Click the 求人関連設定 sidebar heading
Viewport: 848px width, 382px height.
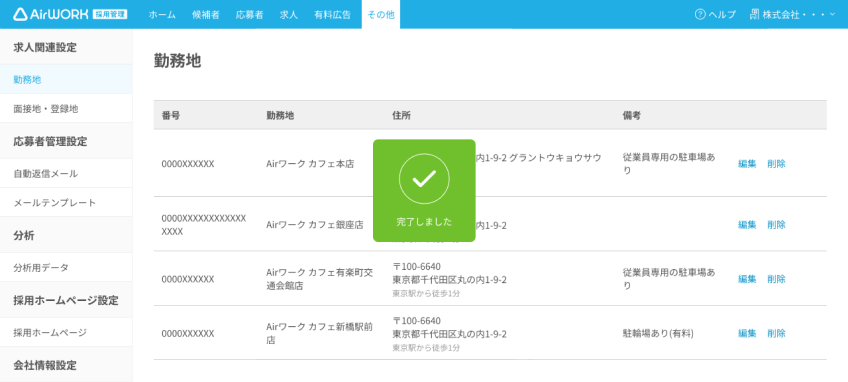tap(45, 48)
